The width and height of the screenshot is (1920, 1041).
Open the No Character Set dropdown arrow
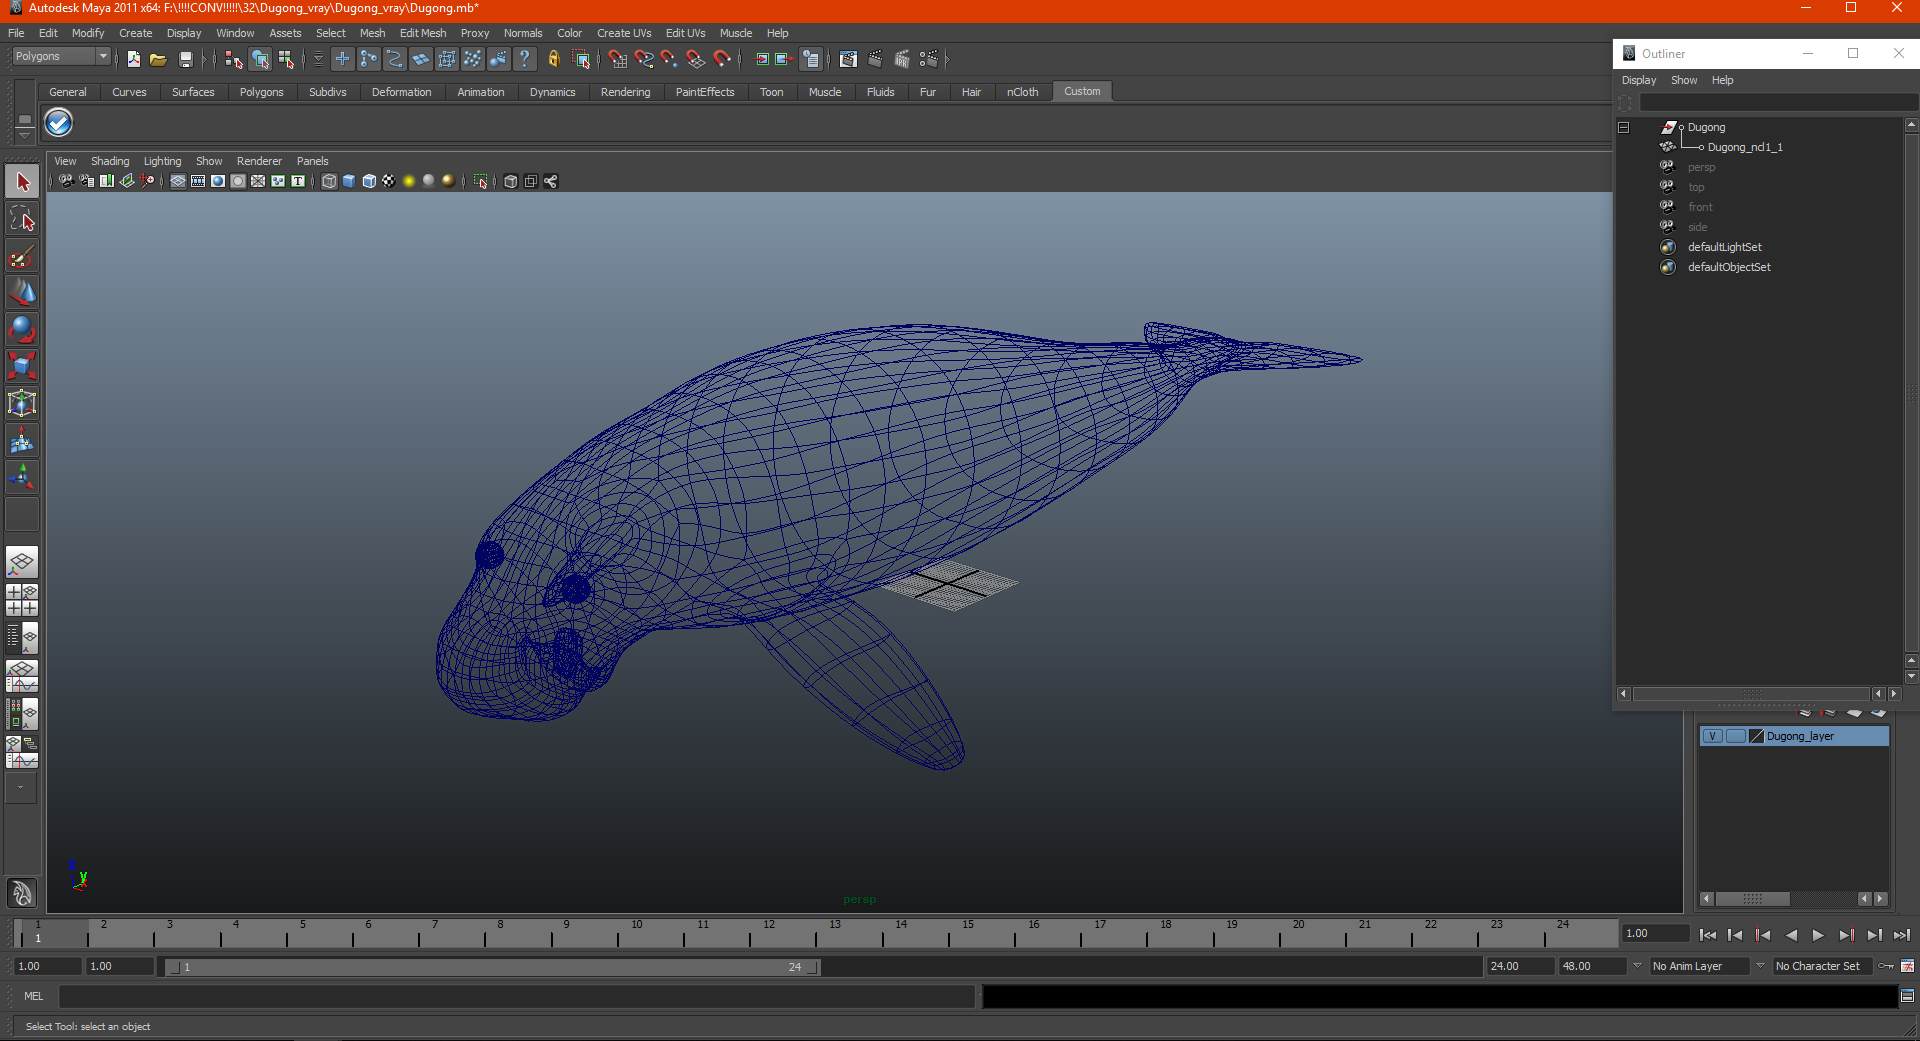click(x=1760, y=966)
